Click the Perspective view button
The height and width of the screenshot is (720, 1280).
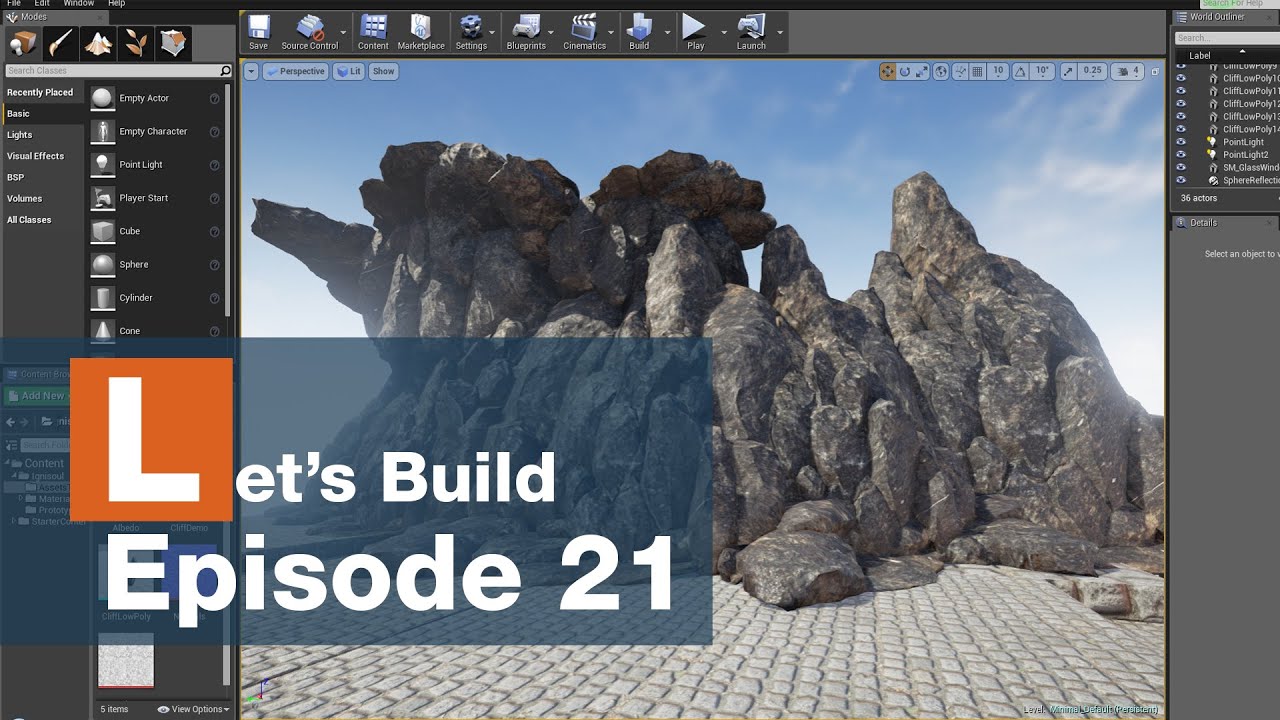[296, 71]
